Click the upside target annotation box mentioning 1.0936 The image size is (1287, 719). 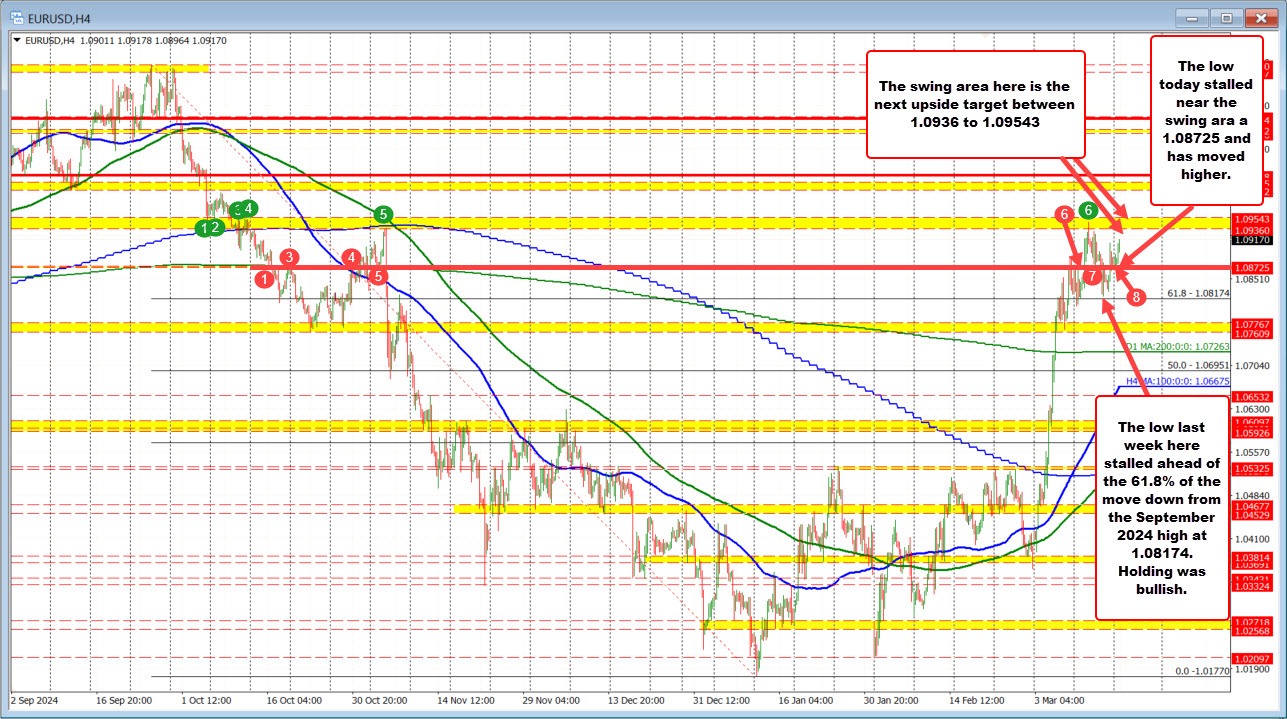pos(973,104)
